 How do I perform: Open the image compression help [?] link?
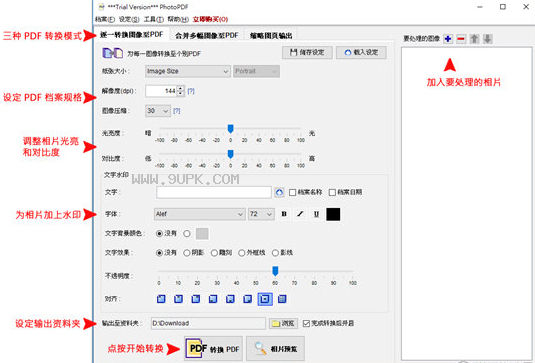pyautogui.click(x=176, y=111)
